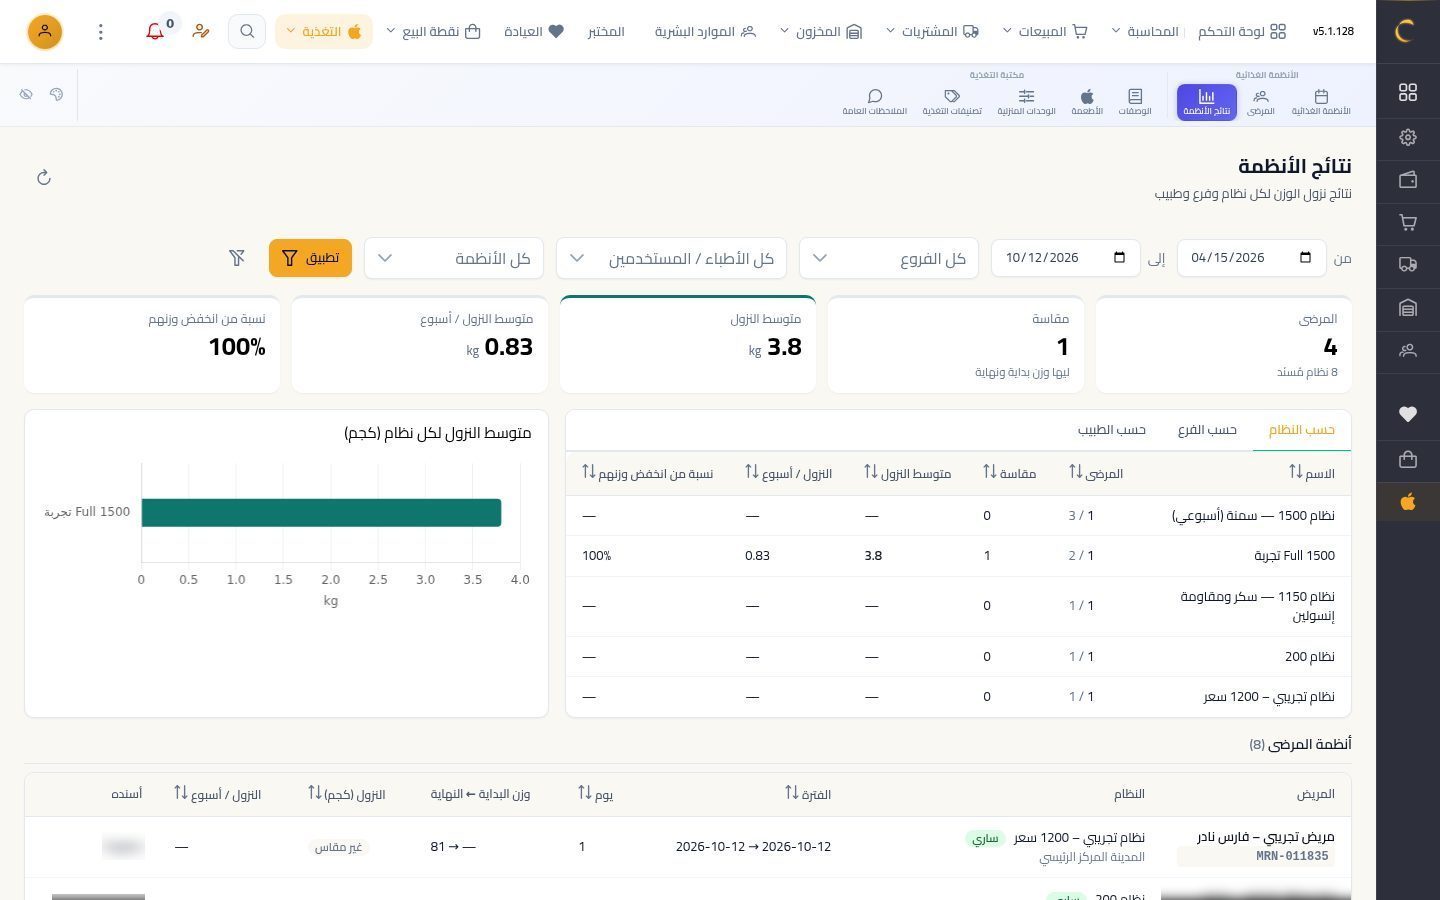Viewport: 1440px width, 900px height.
Task: Open the user avatar menu
Action: point(44,32)
